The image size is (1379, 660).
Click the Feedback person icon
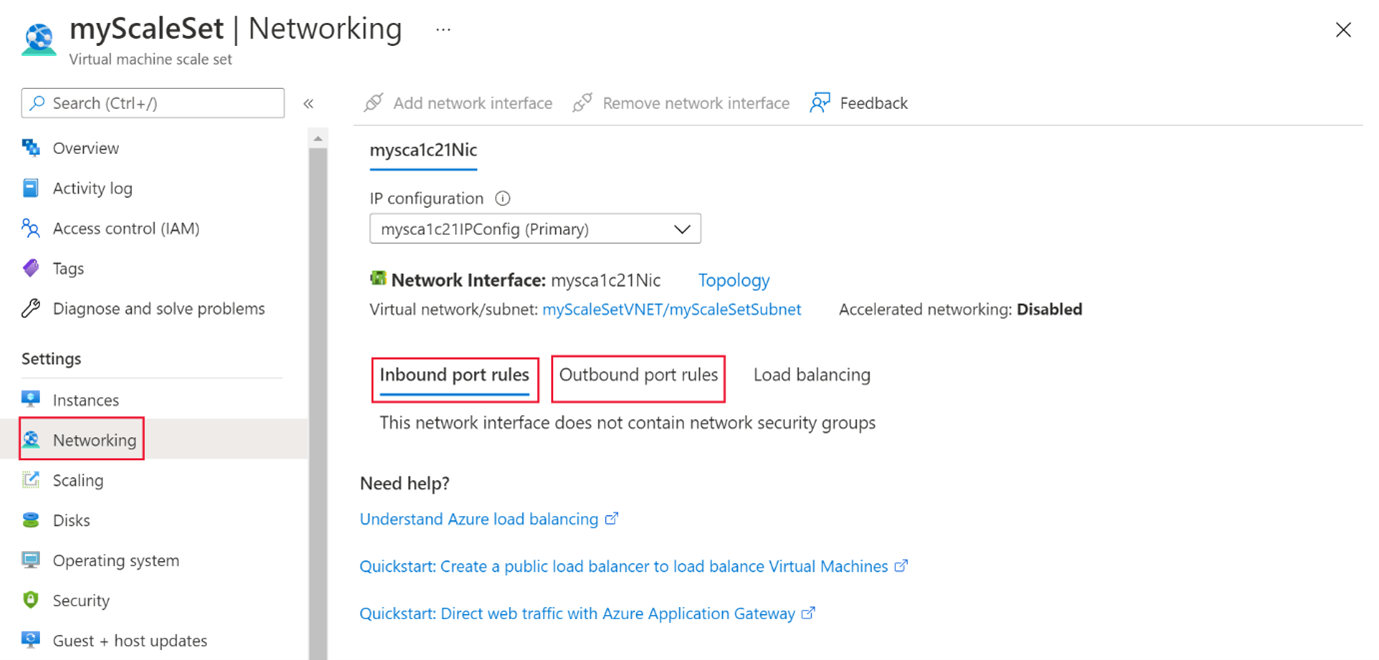point(820,103)
